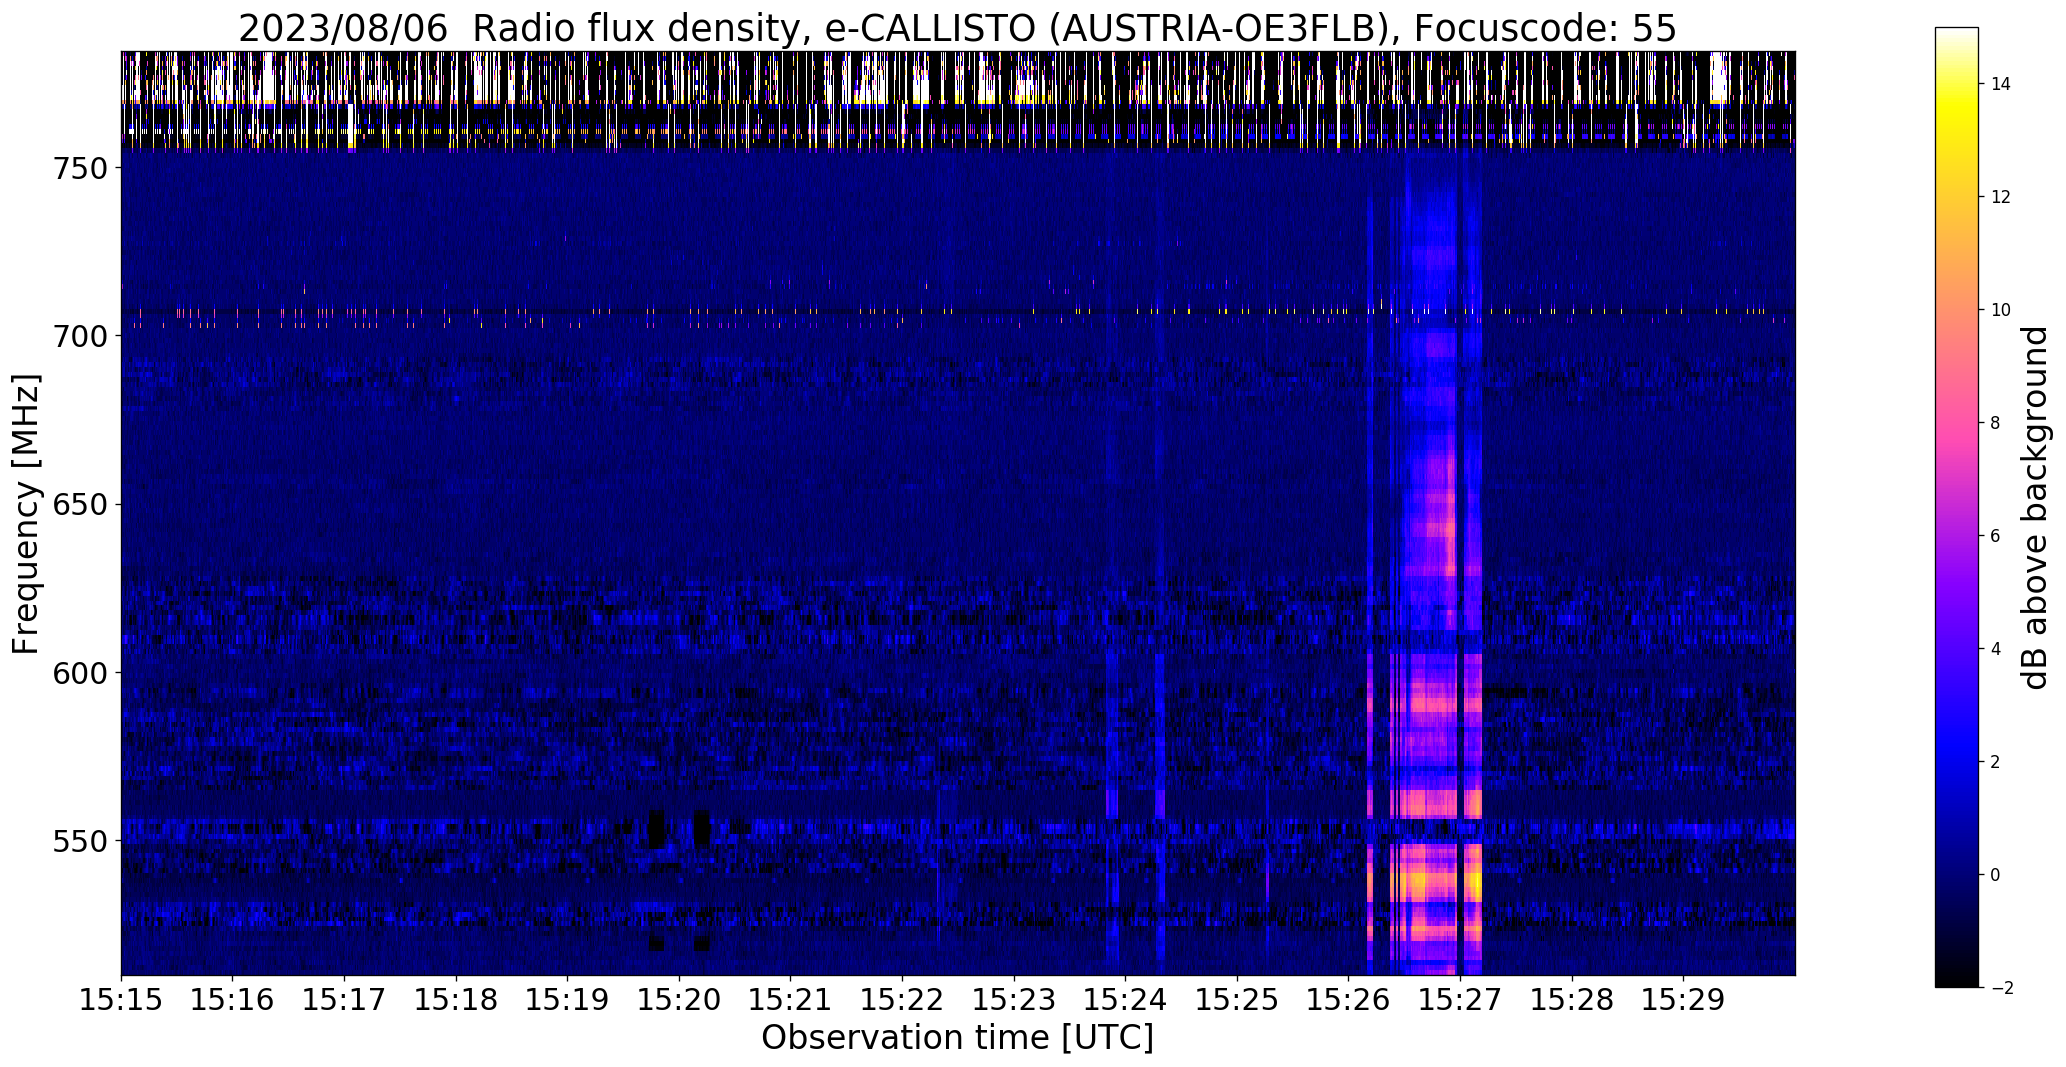The image size is (2066, 1067).
Task: Click the 650 frequency tick label
Action: coord(79,504)
